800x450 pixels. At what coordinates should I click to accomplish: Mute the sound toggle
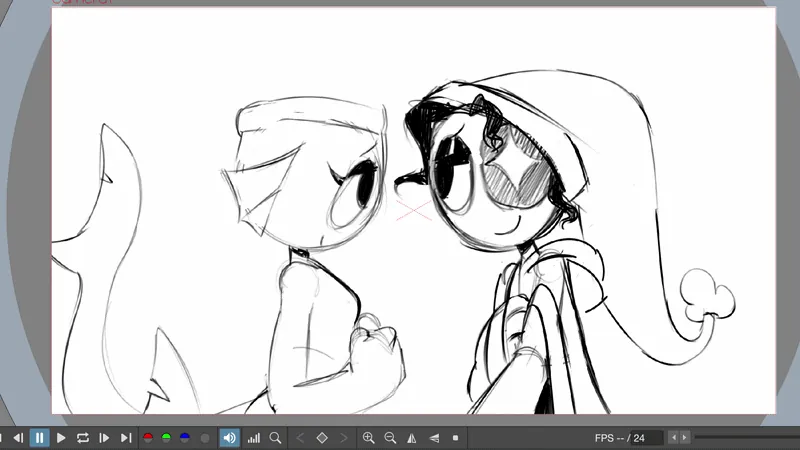coord(230,438)
